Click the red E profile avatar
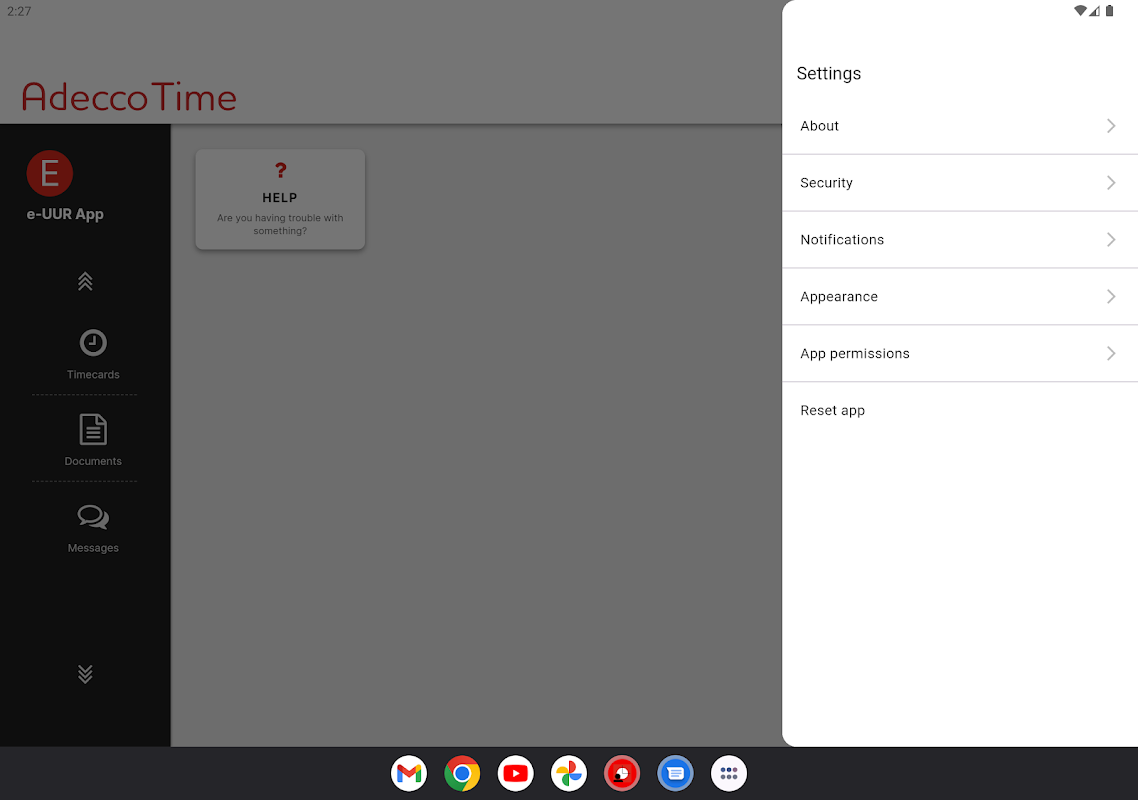Image resolution: width=1138 pixels, height=800 pixels. pos(49,174)
